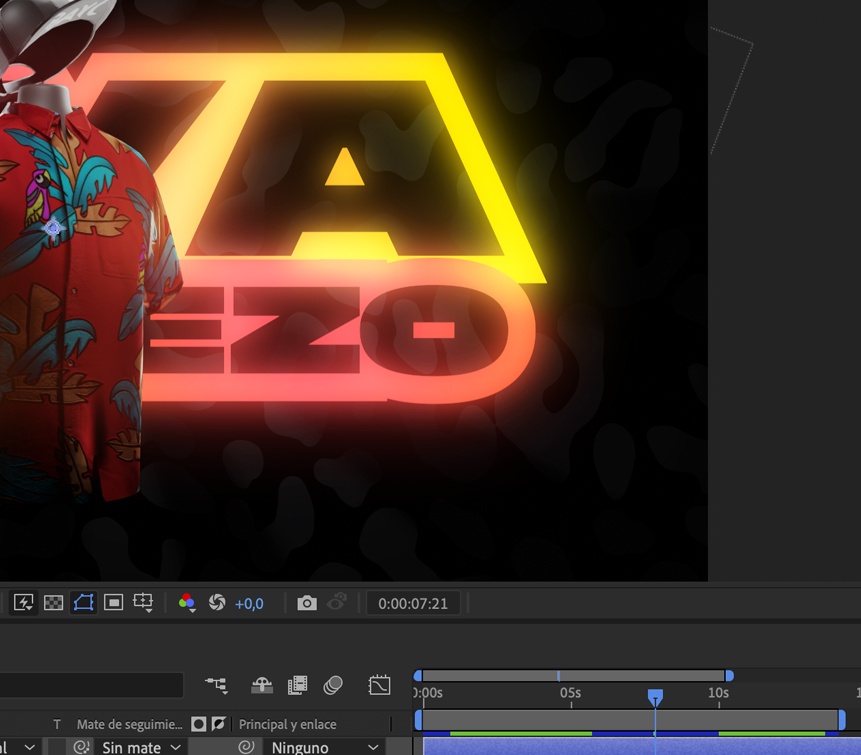Click the time navigator start handle

tap(418, 675)
